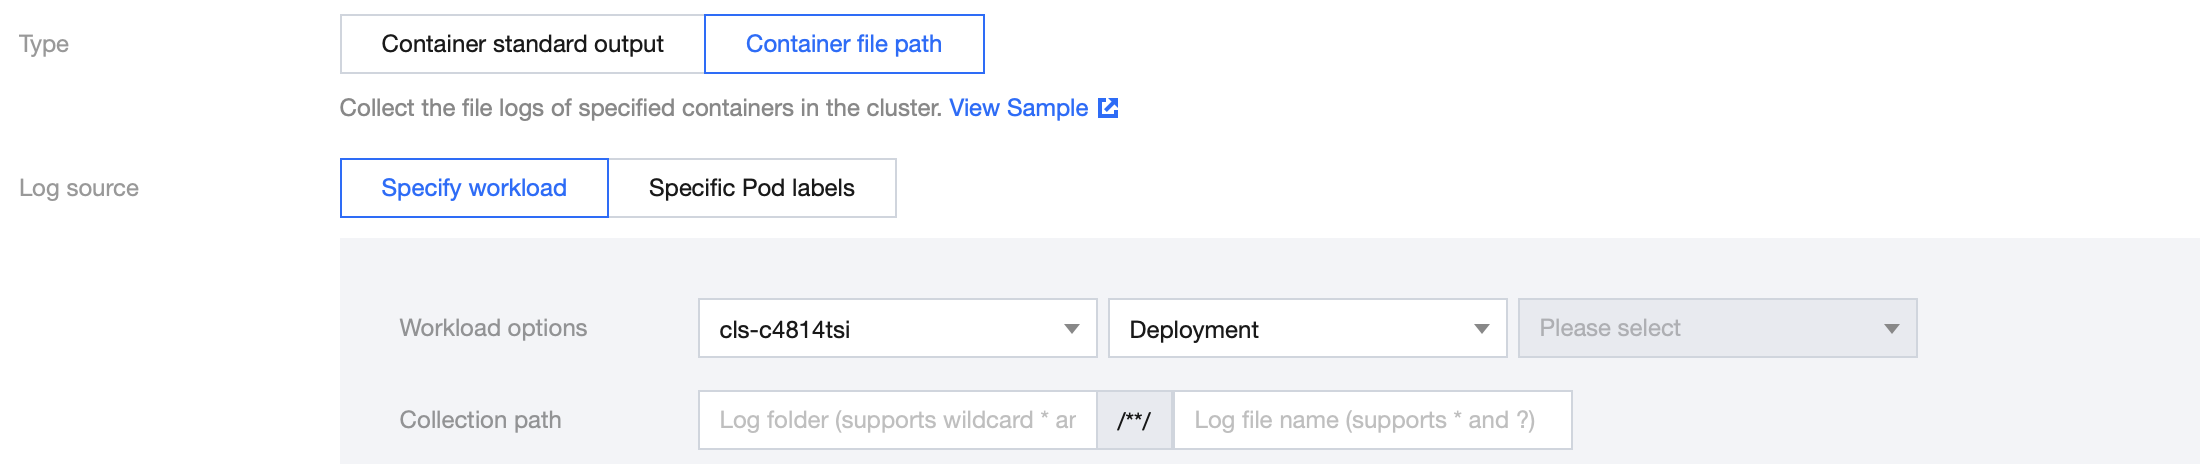Screen dimensions: 2200x464
Task: Click the arrow icon on the Deployment selector
Action: (1482, 329)
